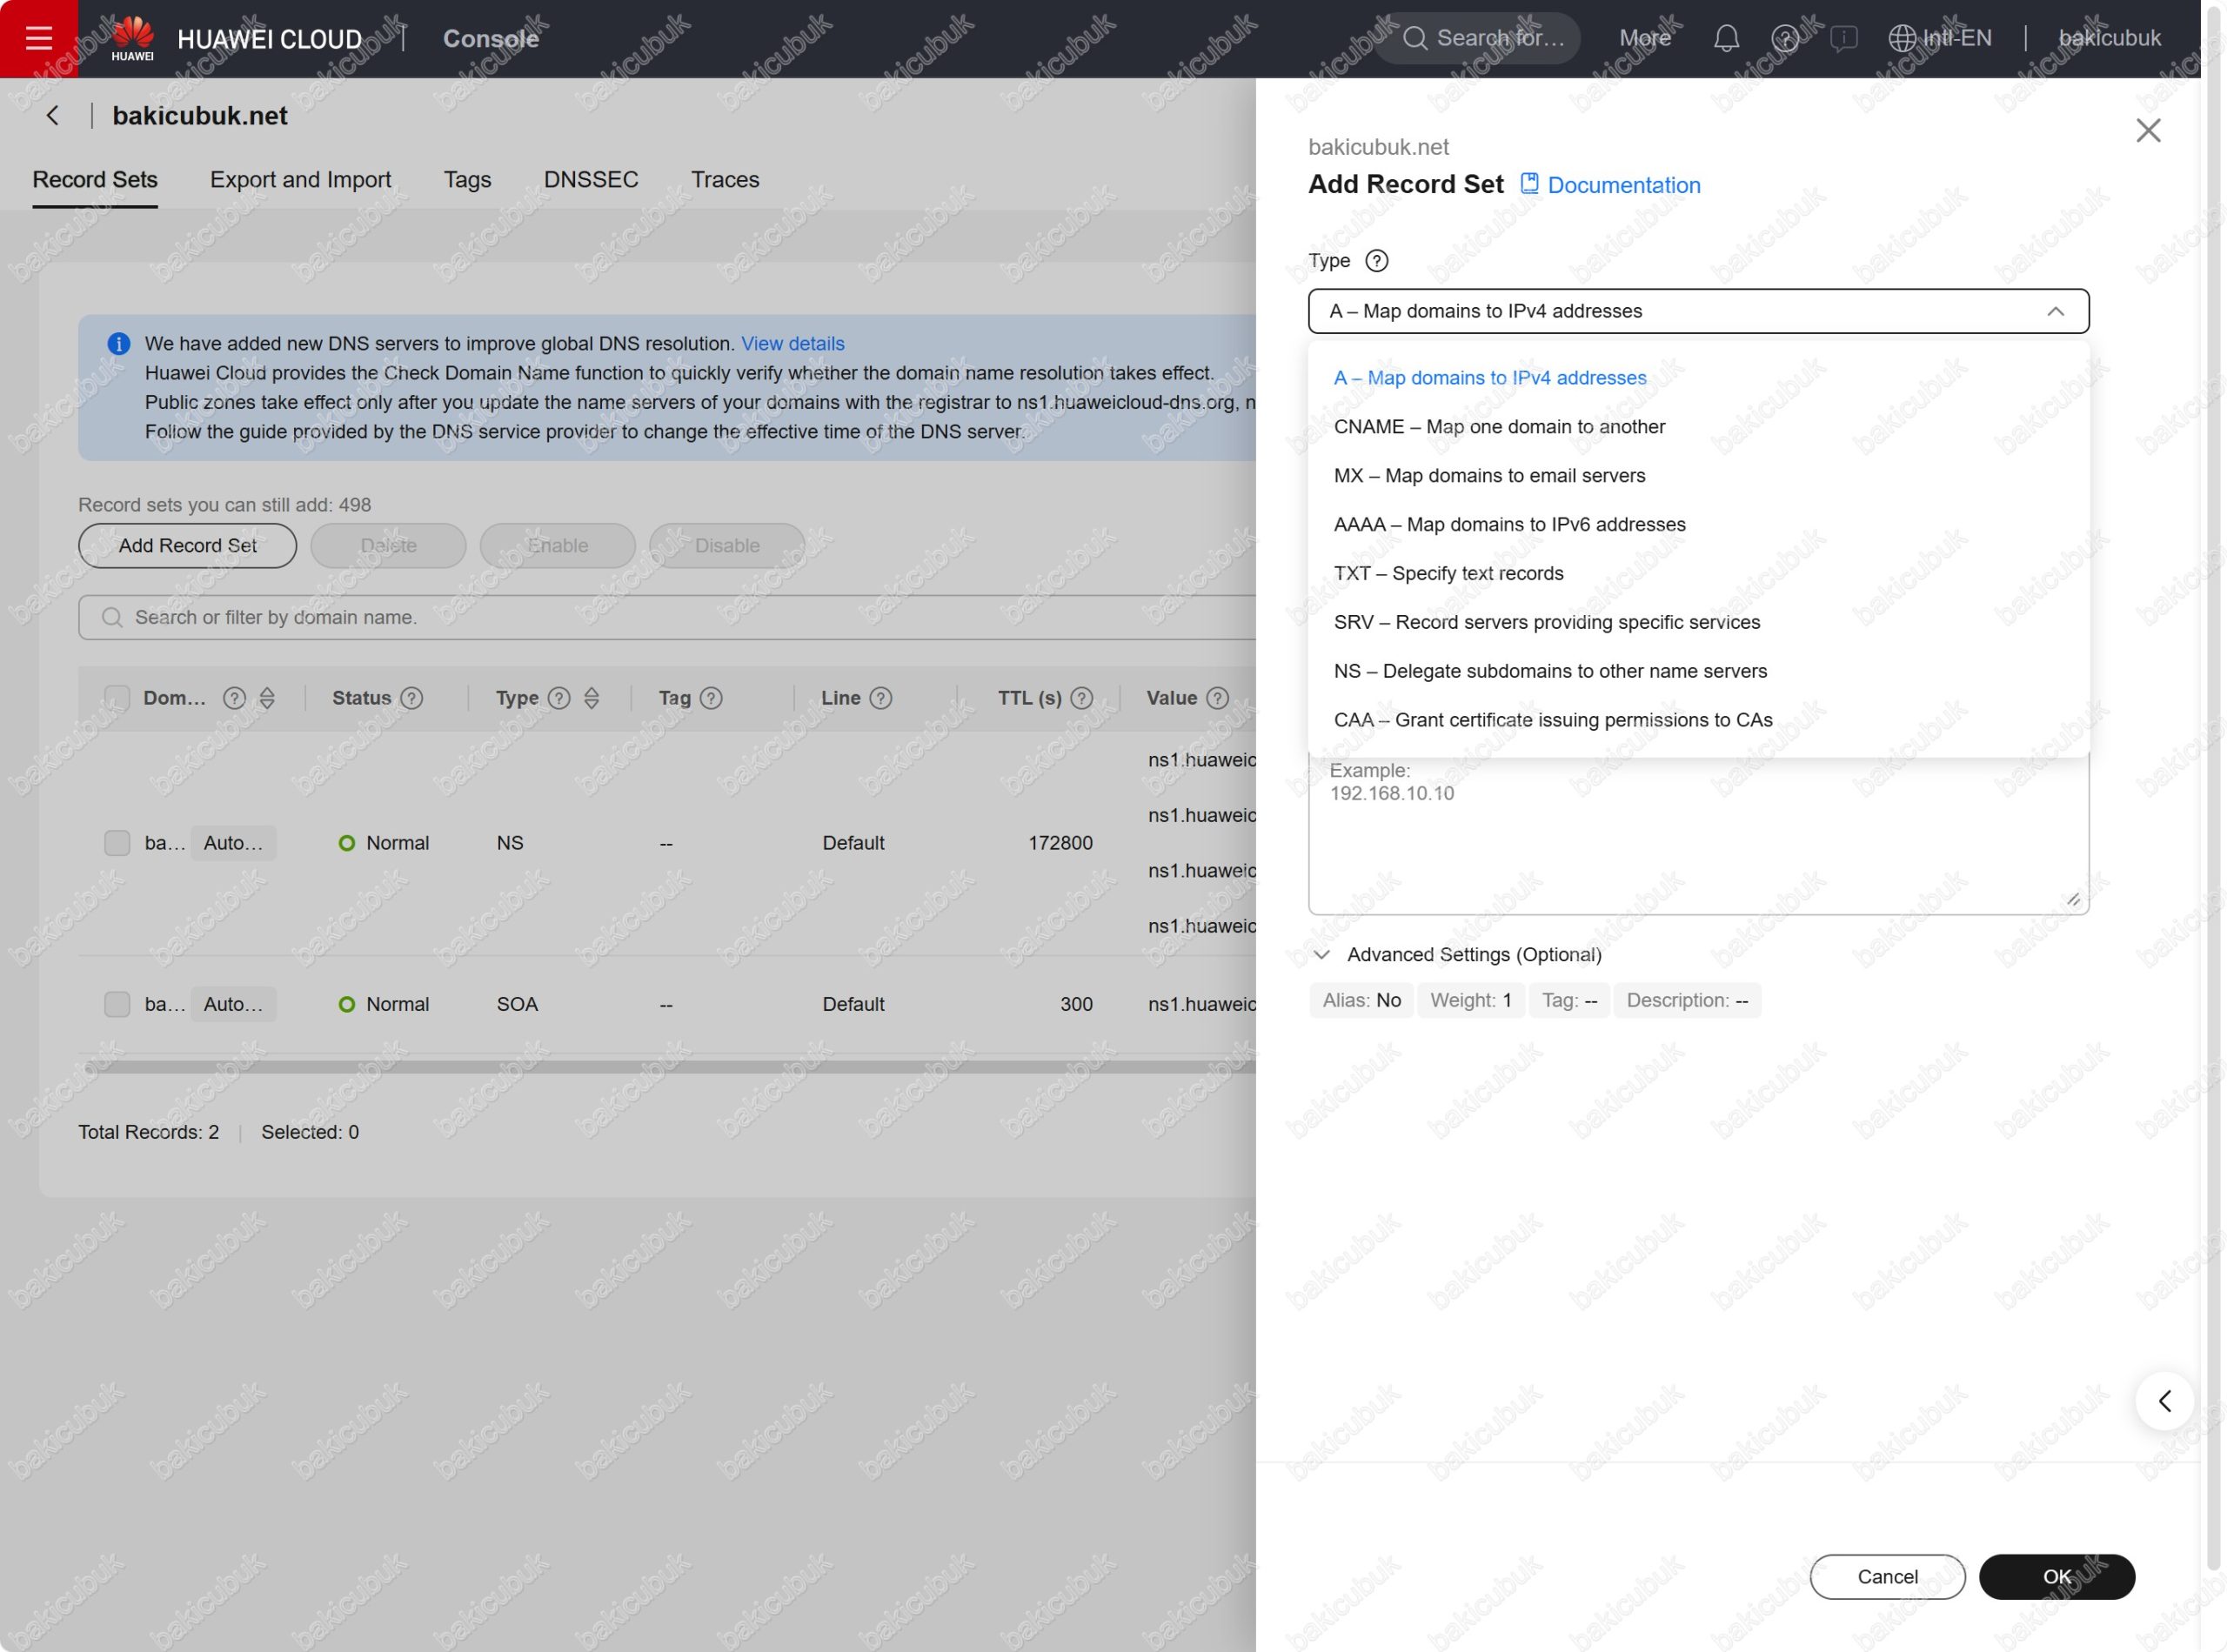2227x1652 pixels.
Task: Click the side panel collapse arrow button
Action: (x=2164, y=1401)
